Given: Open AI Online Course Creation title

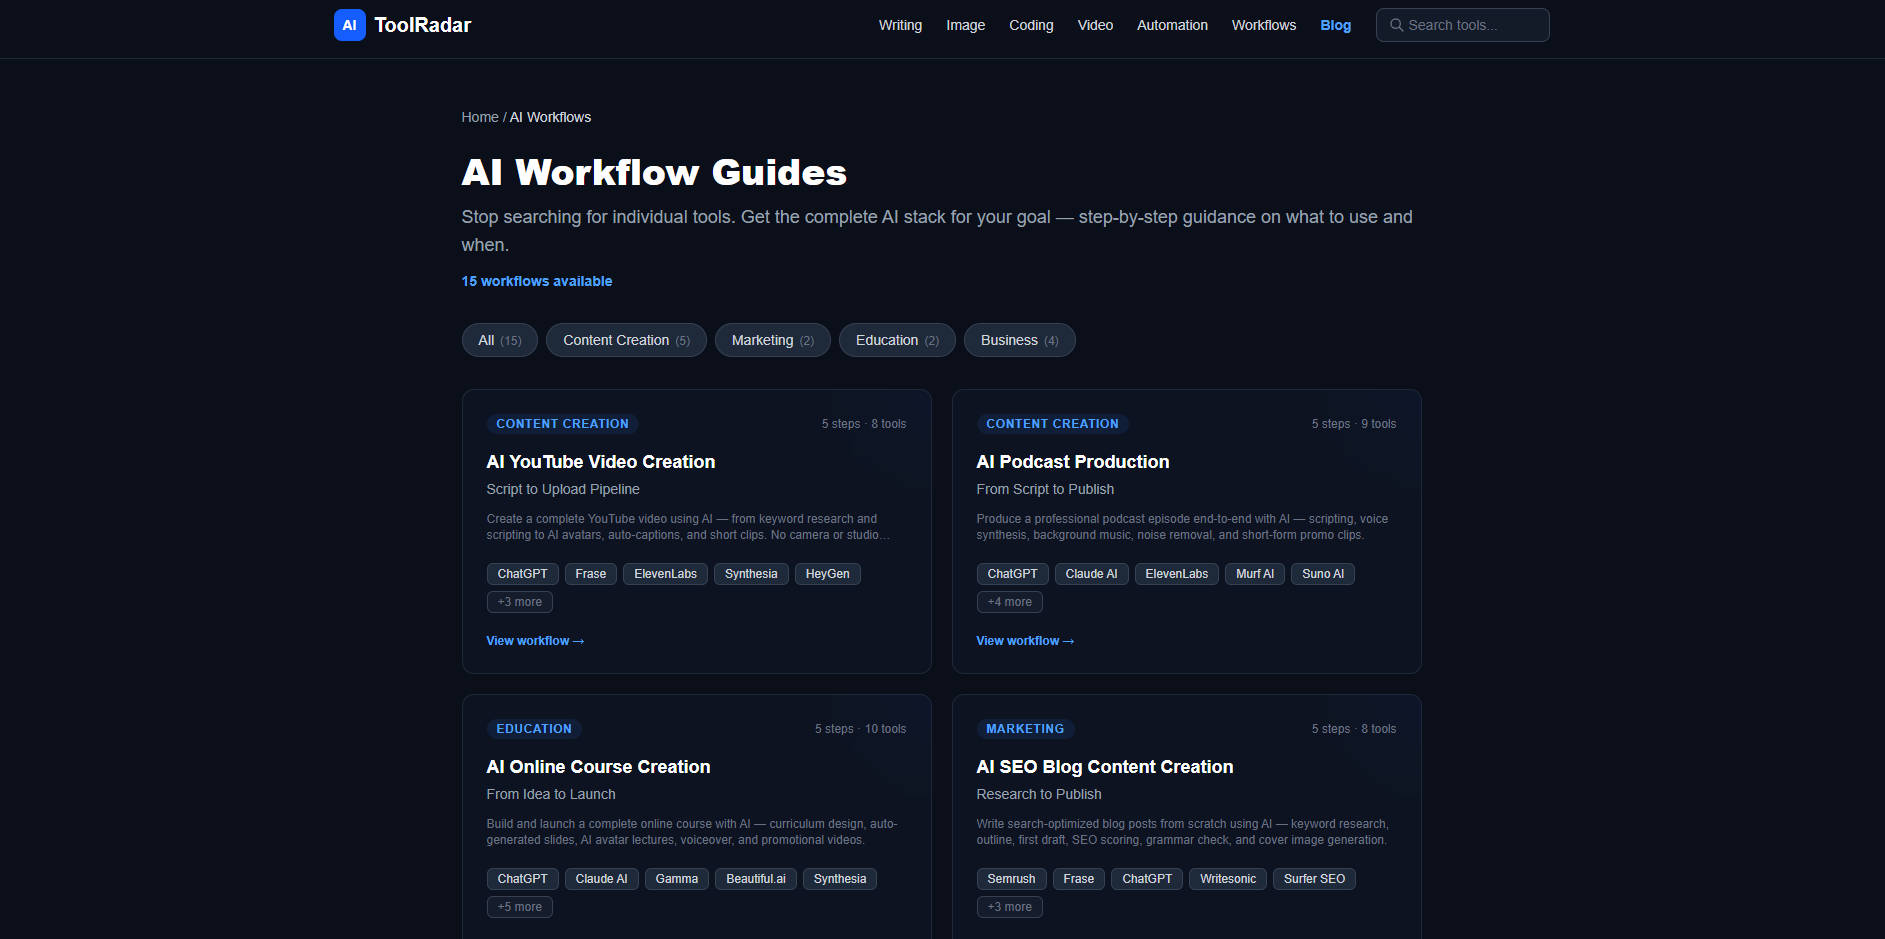Looking at the screenshot, I should [x=598, y=767].
